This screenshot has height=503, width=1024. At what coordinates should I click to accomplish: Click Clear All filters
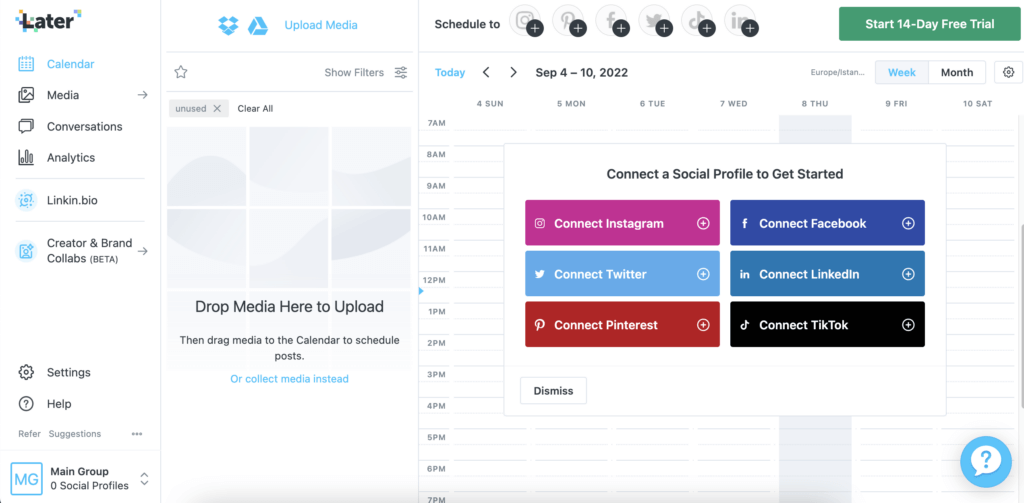pos(255,108)
